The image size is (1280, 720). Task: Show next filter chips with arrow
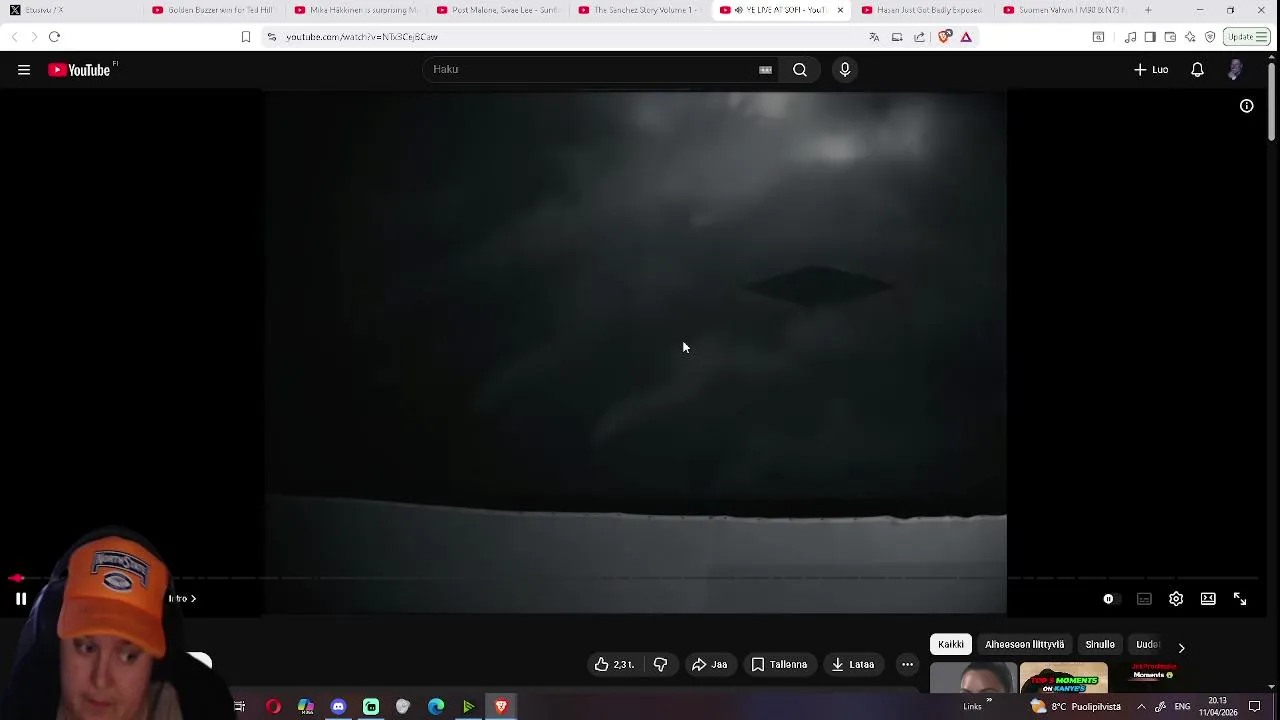point(1181,647)
